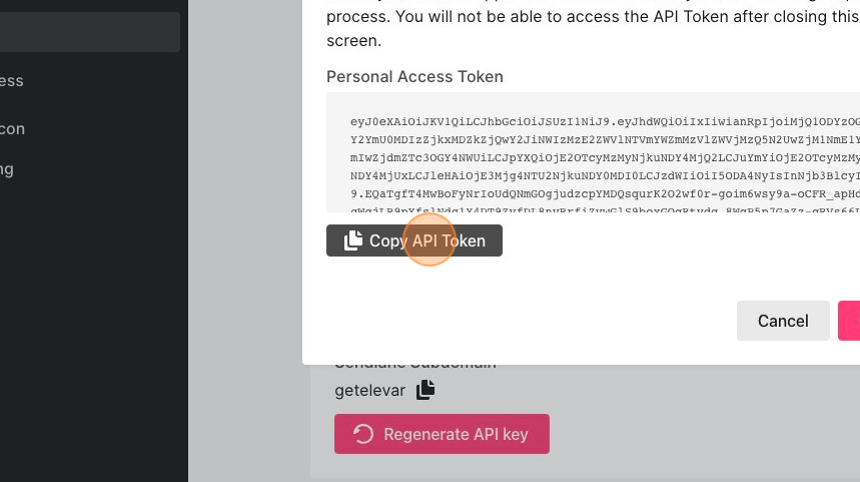The image size is (860, 482).
Task: Click the token line starting with Y2YmU0MDIz
Action: (x=605, y=140)
